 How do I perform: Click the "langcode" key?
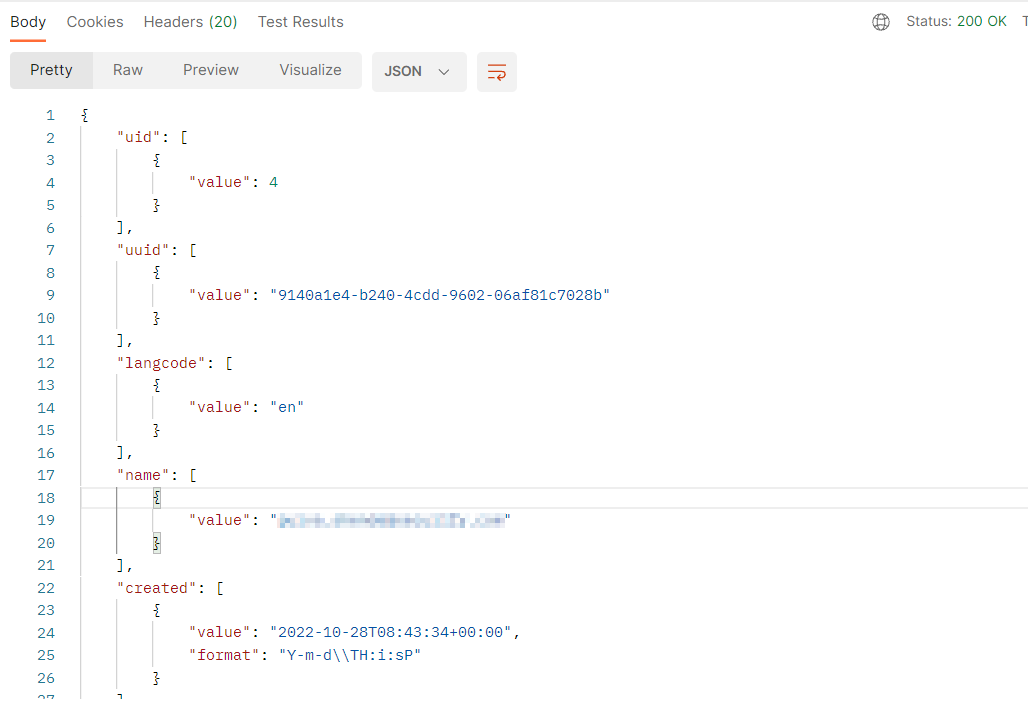coord(162,363)
